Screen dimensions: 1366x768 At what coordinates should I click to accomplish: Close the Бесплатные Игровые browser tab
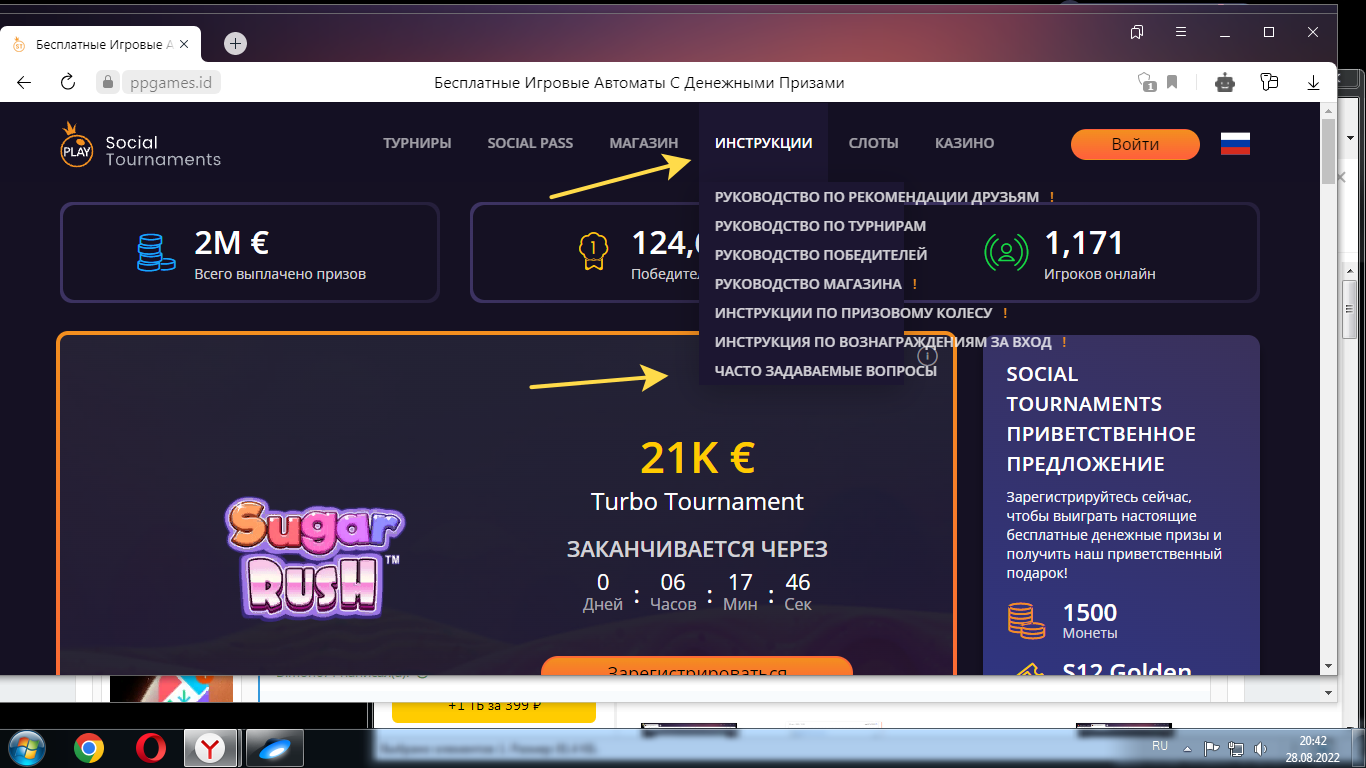[x=184, y=44]
